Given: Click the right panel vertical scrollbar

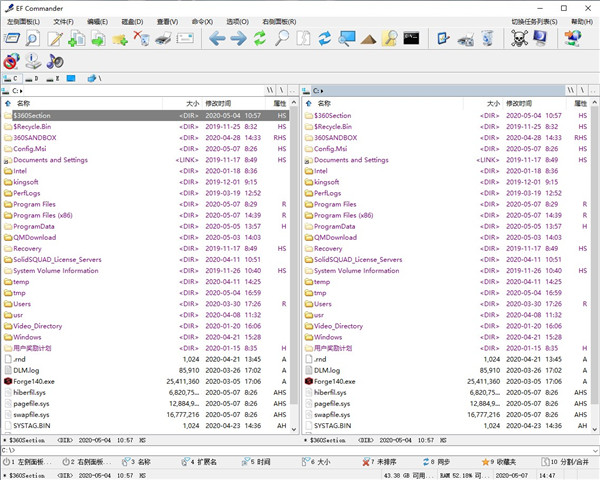Looking at the screenshot, I should (594, 250).
